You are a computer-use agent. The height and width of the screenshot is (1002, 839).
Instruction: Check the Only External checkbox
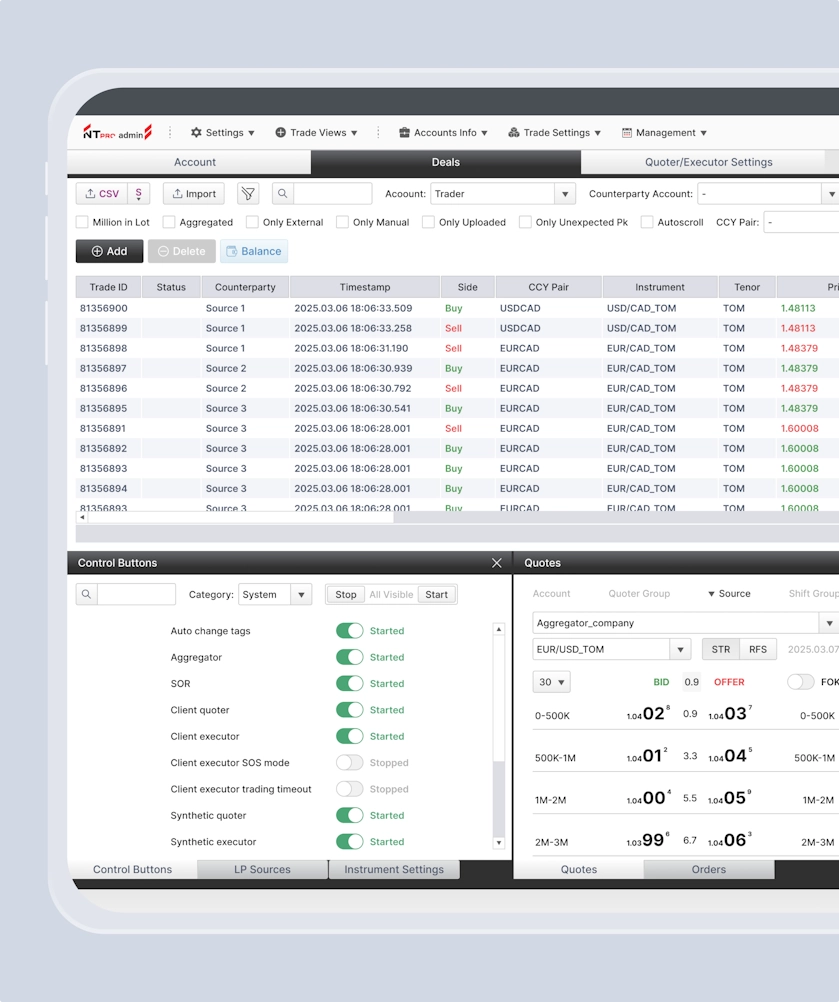[x=253, y=223]
